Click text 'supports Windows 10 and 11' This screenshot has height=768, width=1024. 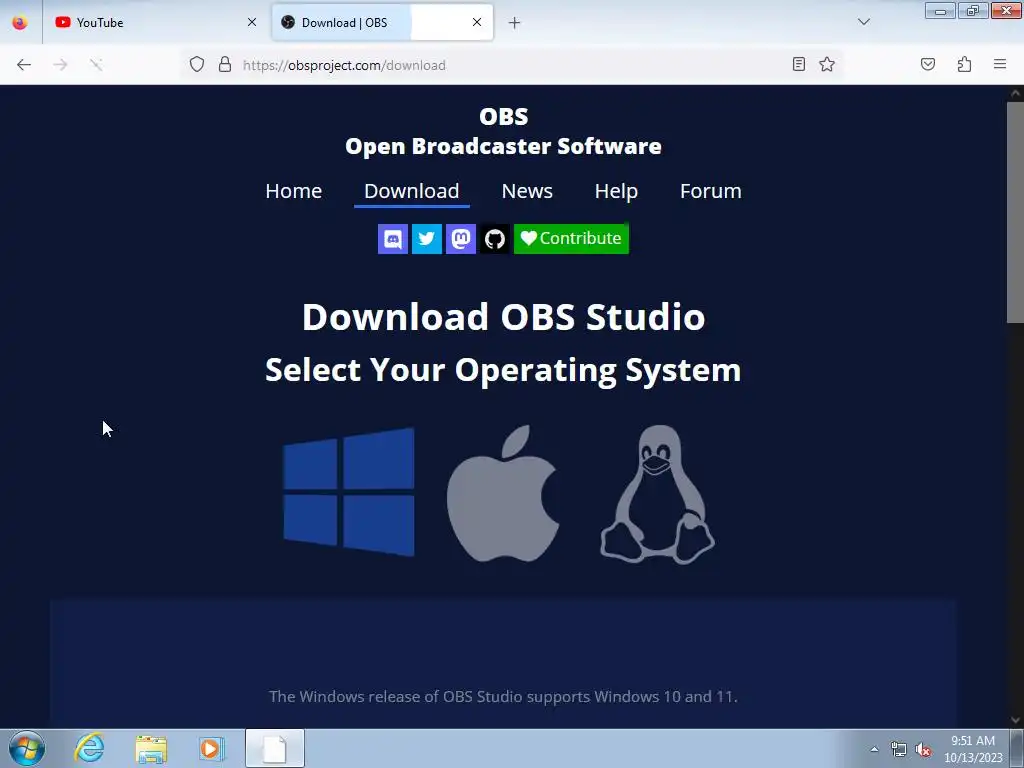[632, 697]
